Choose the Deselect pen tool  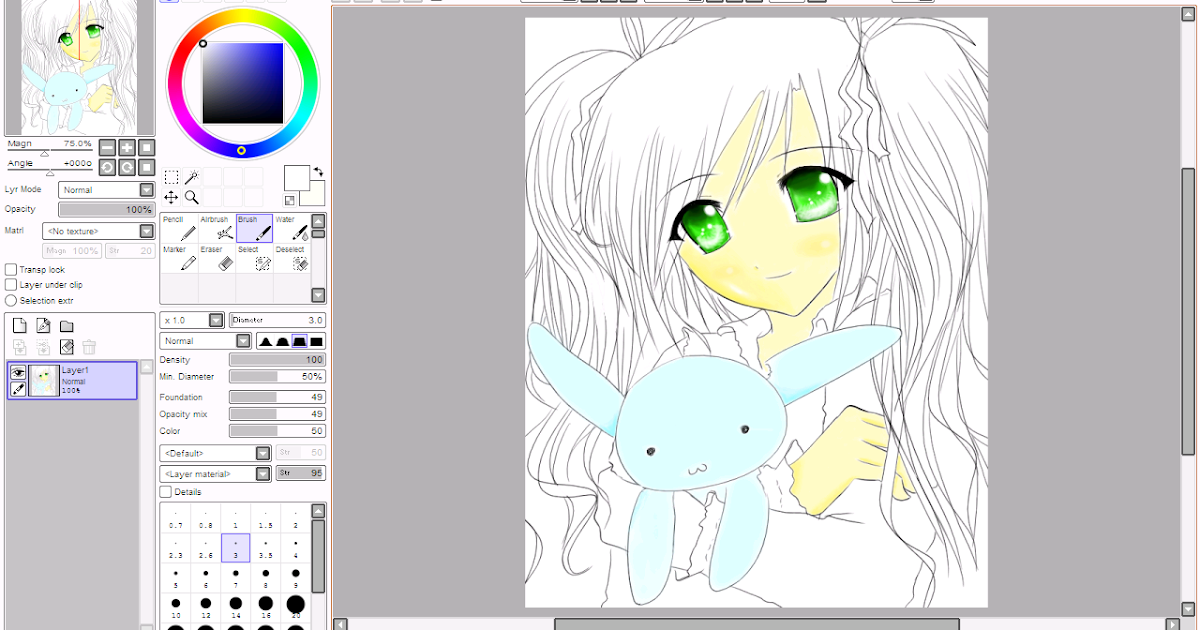click(x=291, y=259)
